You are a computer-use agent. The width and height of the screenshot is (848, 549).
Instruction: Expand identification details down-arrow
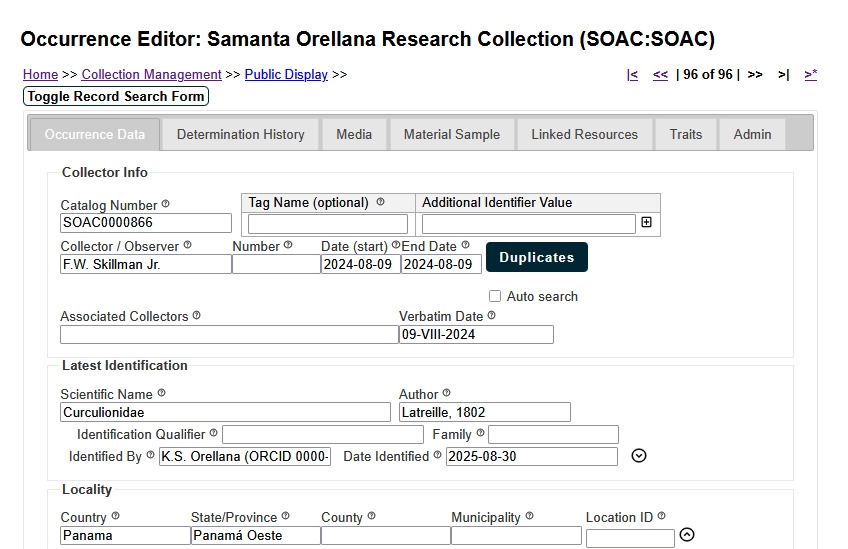pos(640,456)
